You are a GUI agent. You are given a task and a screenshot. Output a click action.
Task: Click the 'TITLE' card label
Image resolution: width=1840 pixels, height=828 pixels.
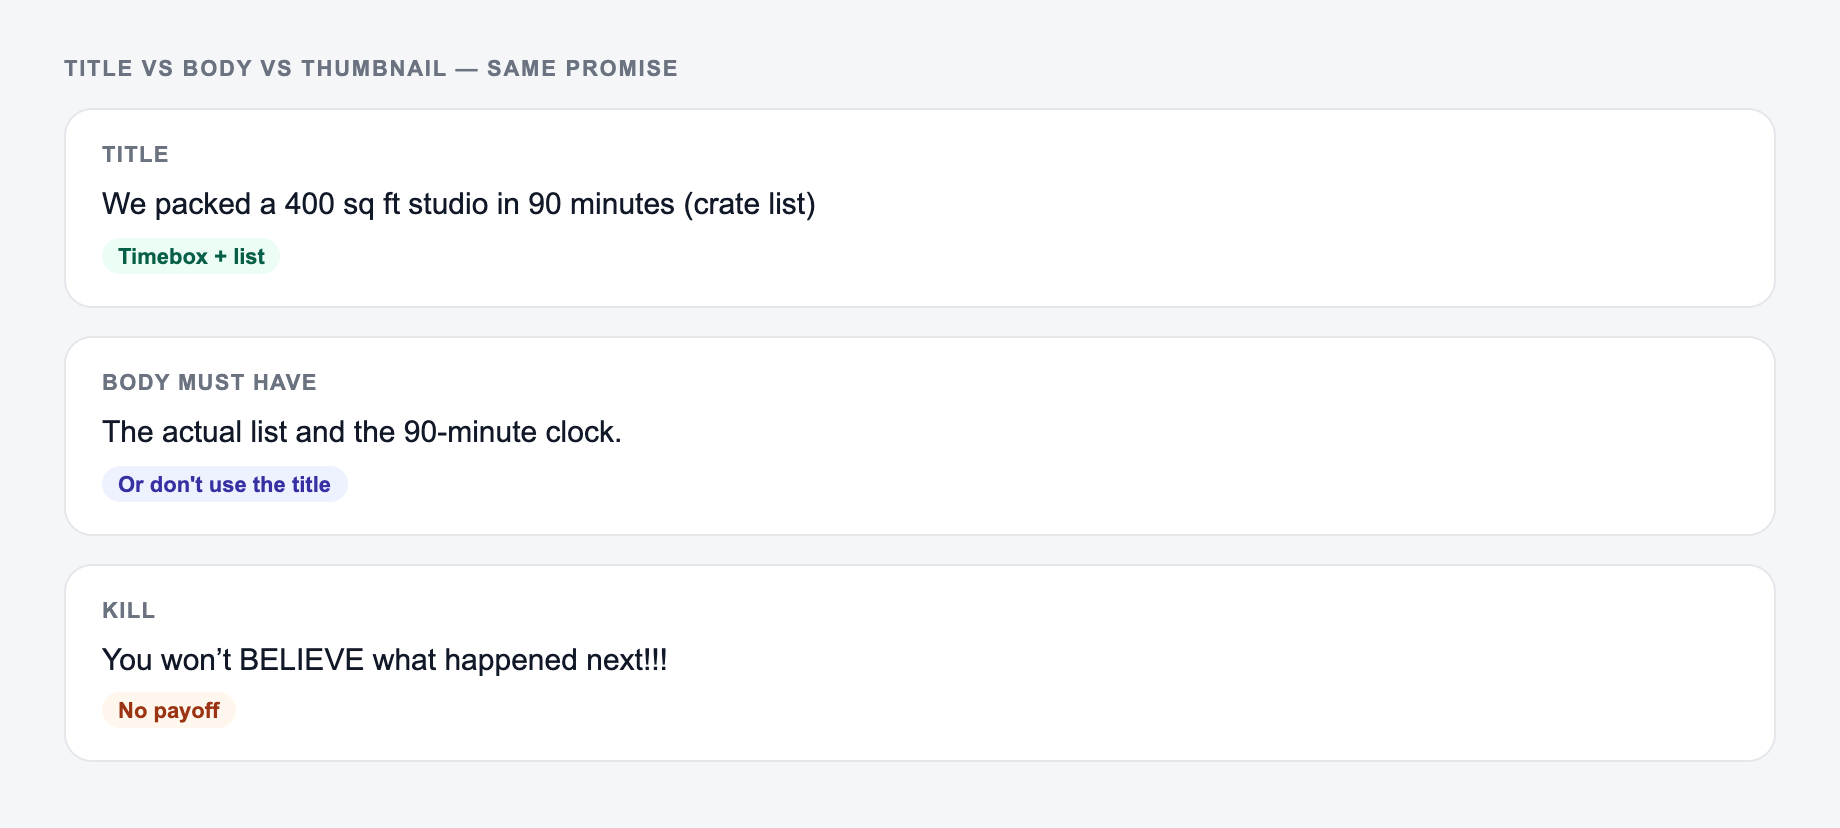click(x=135, y=154)
